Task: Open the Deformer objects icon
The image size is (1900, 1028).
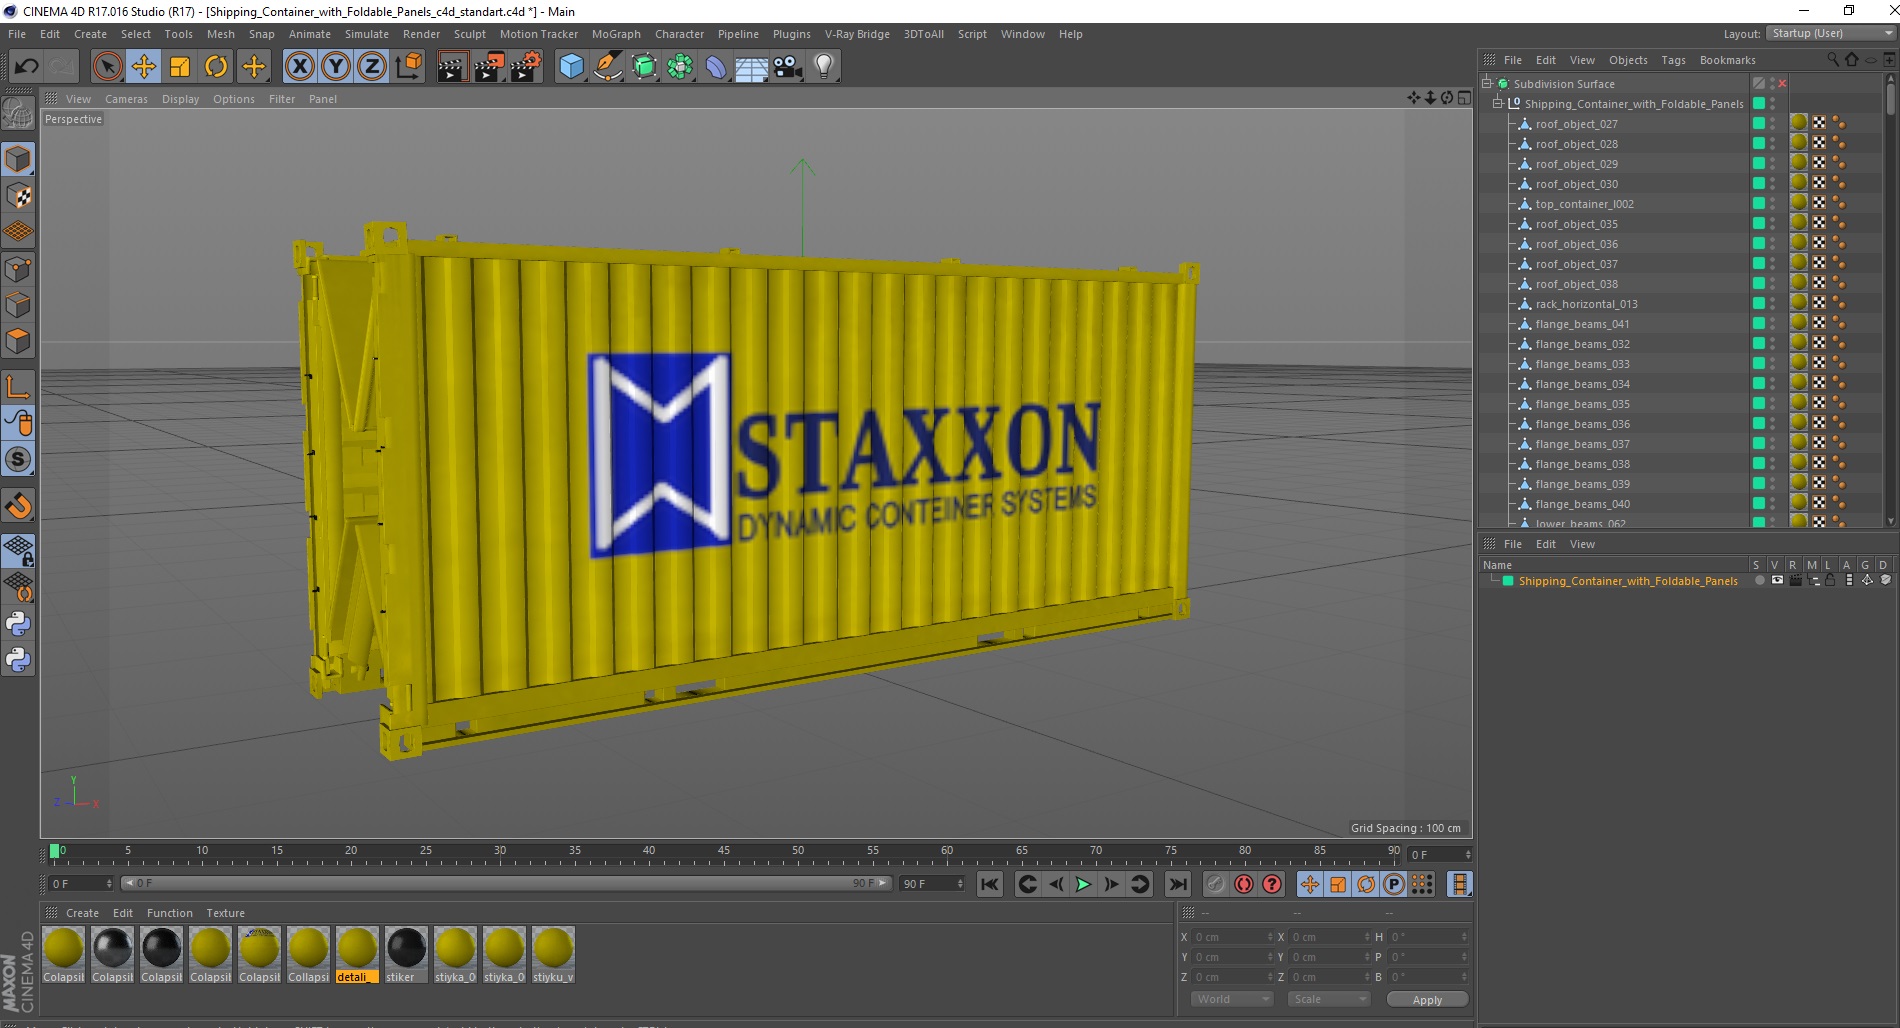Action: (x=716, y=67)
